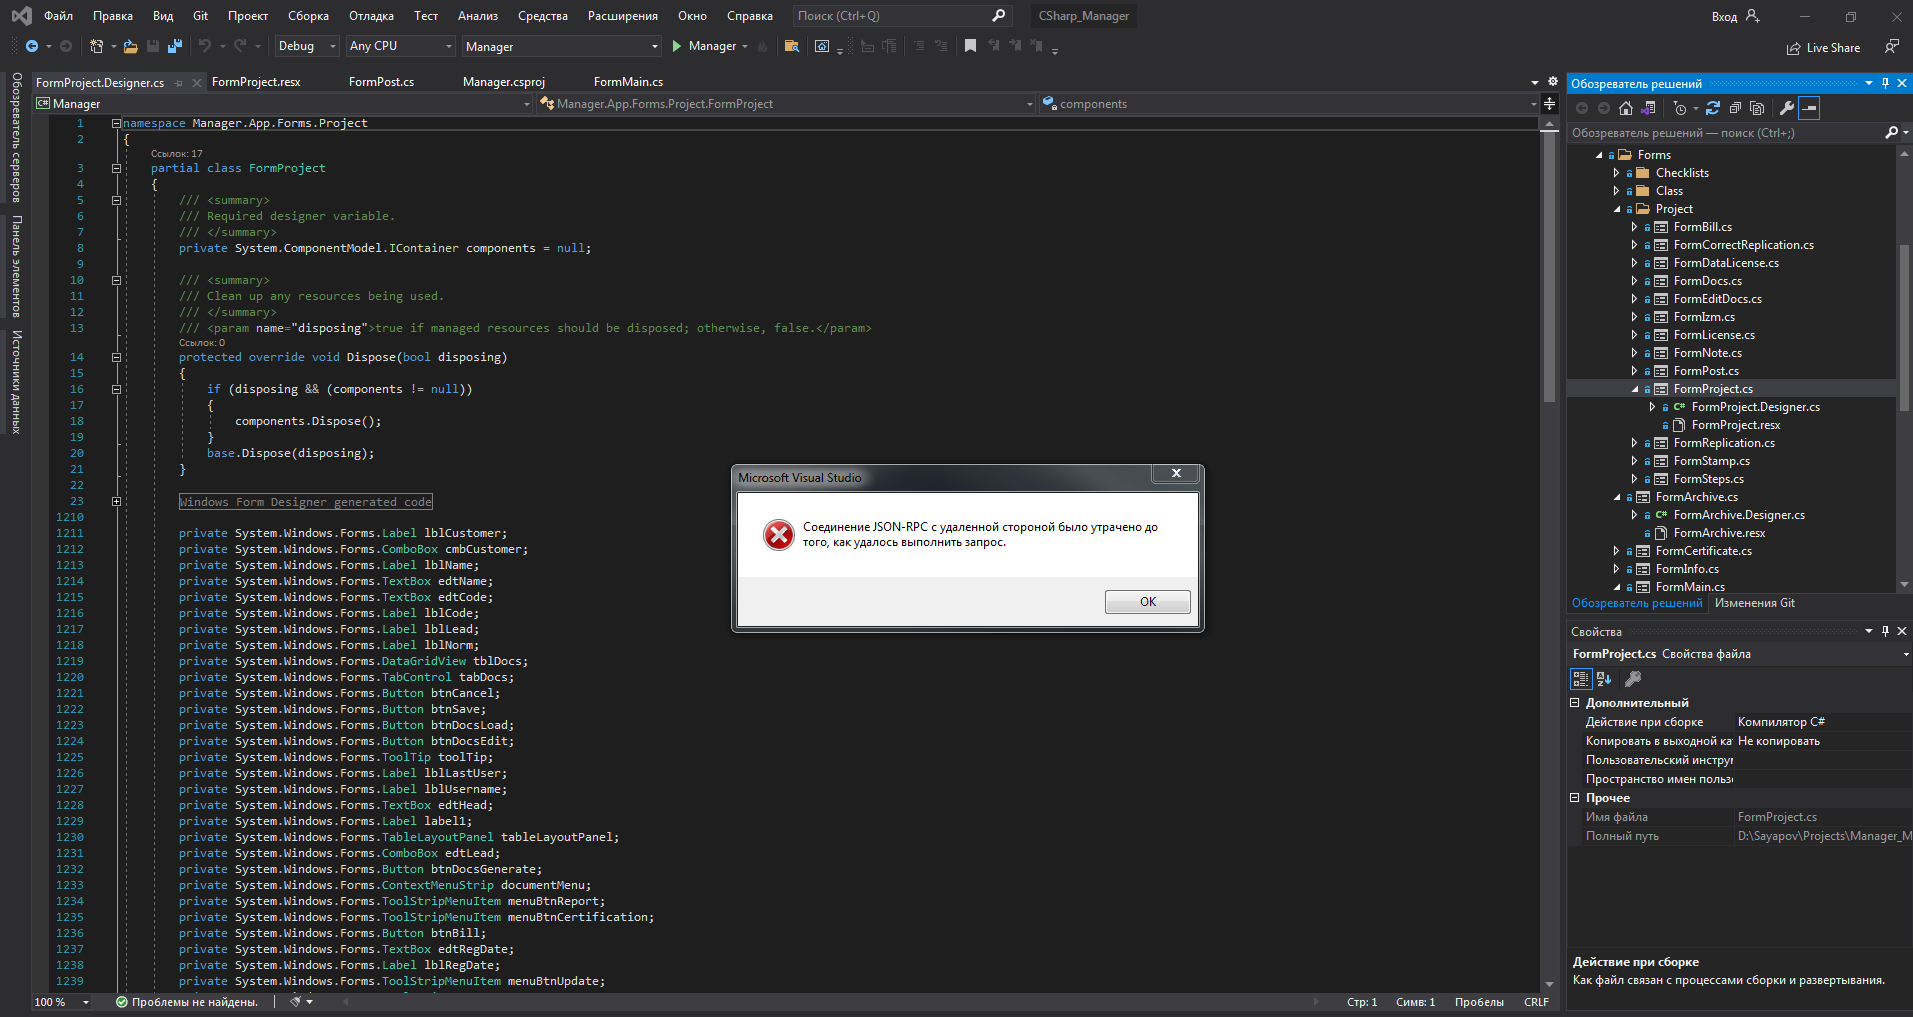Pin the Solution Explorer panel

1885,83
